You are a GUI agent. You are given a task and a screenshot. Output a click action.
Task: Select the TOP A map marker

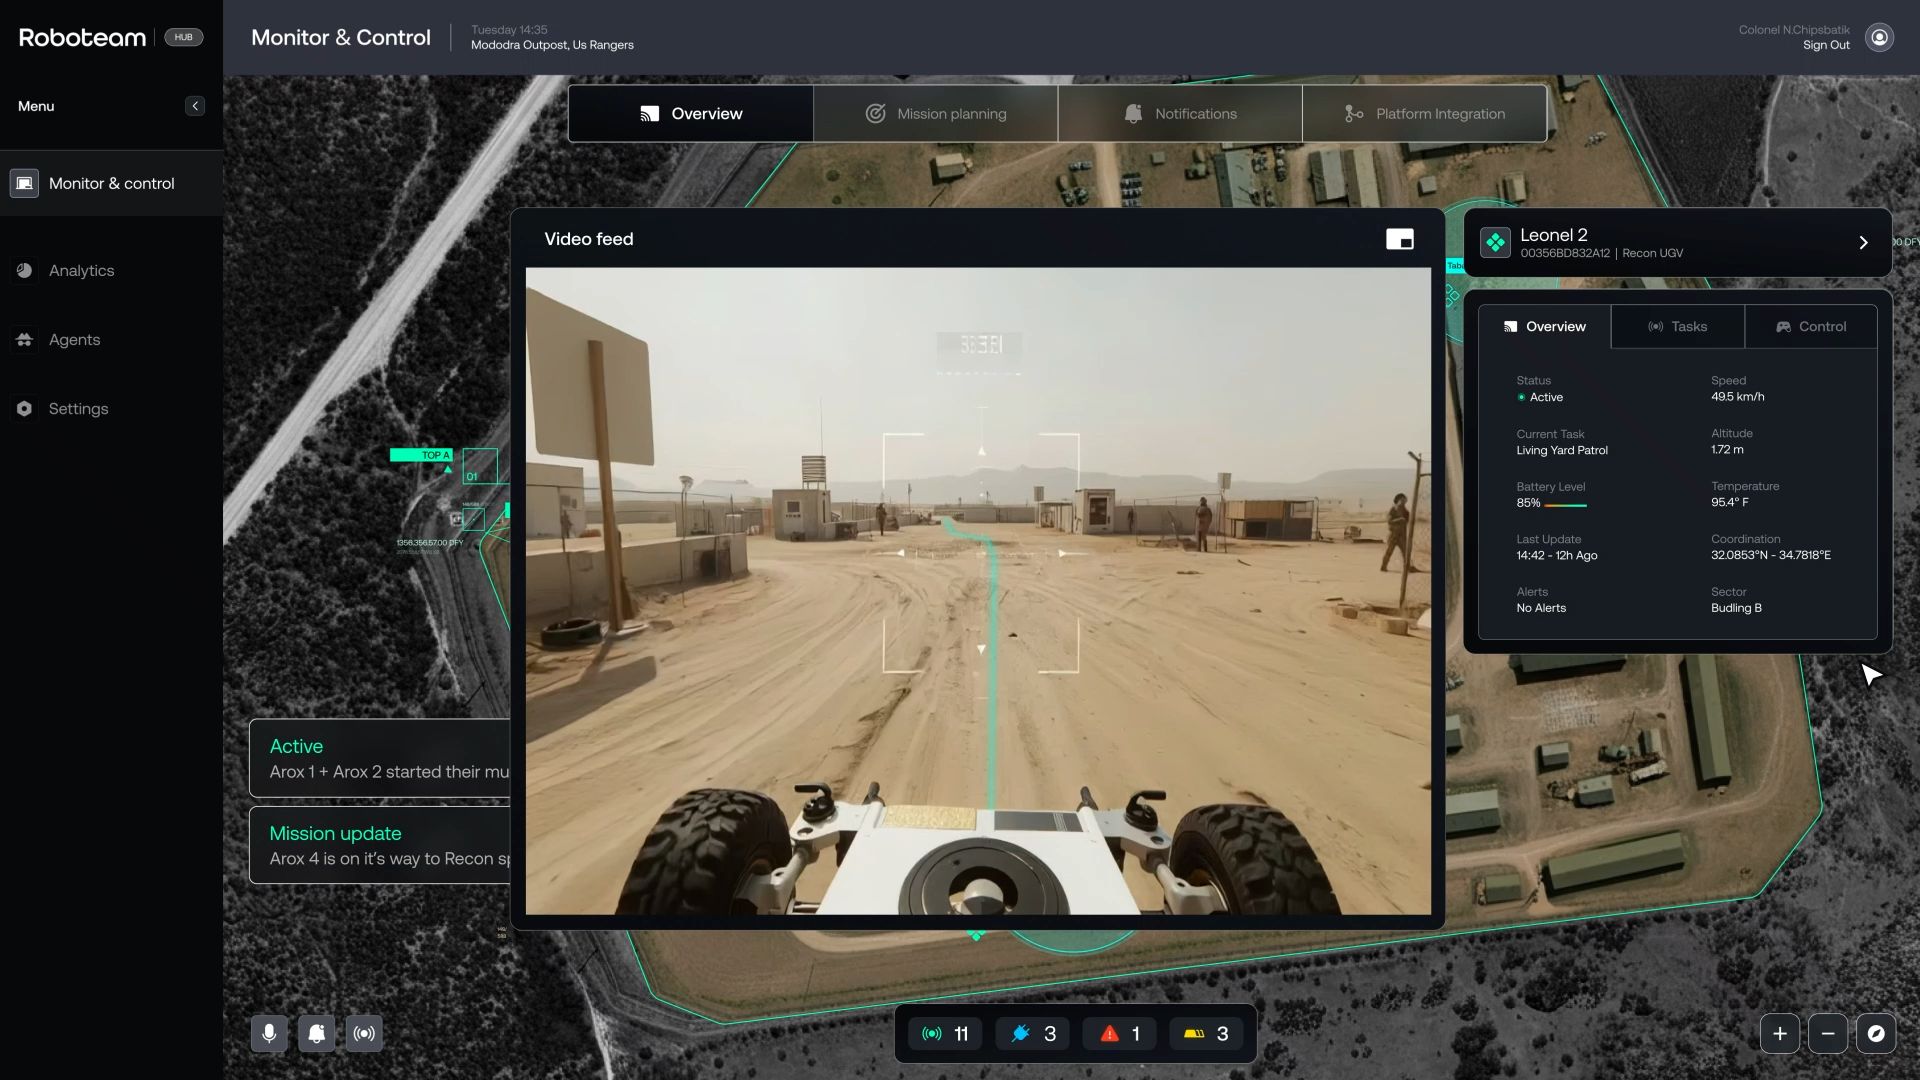[x=421, y=455]
